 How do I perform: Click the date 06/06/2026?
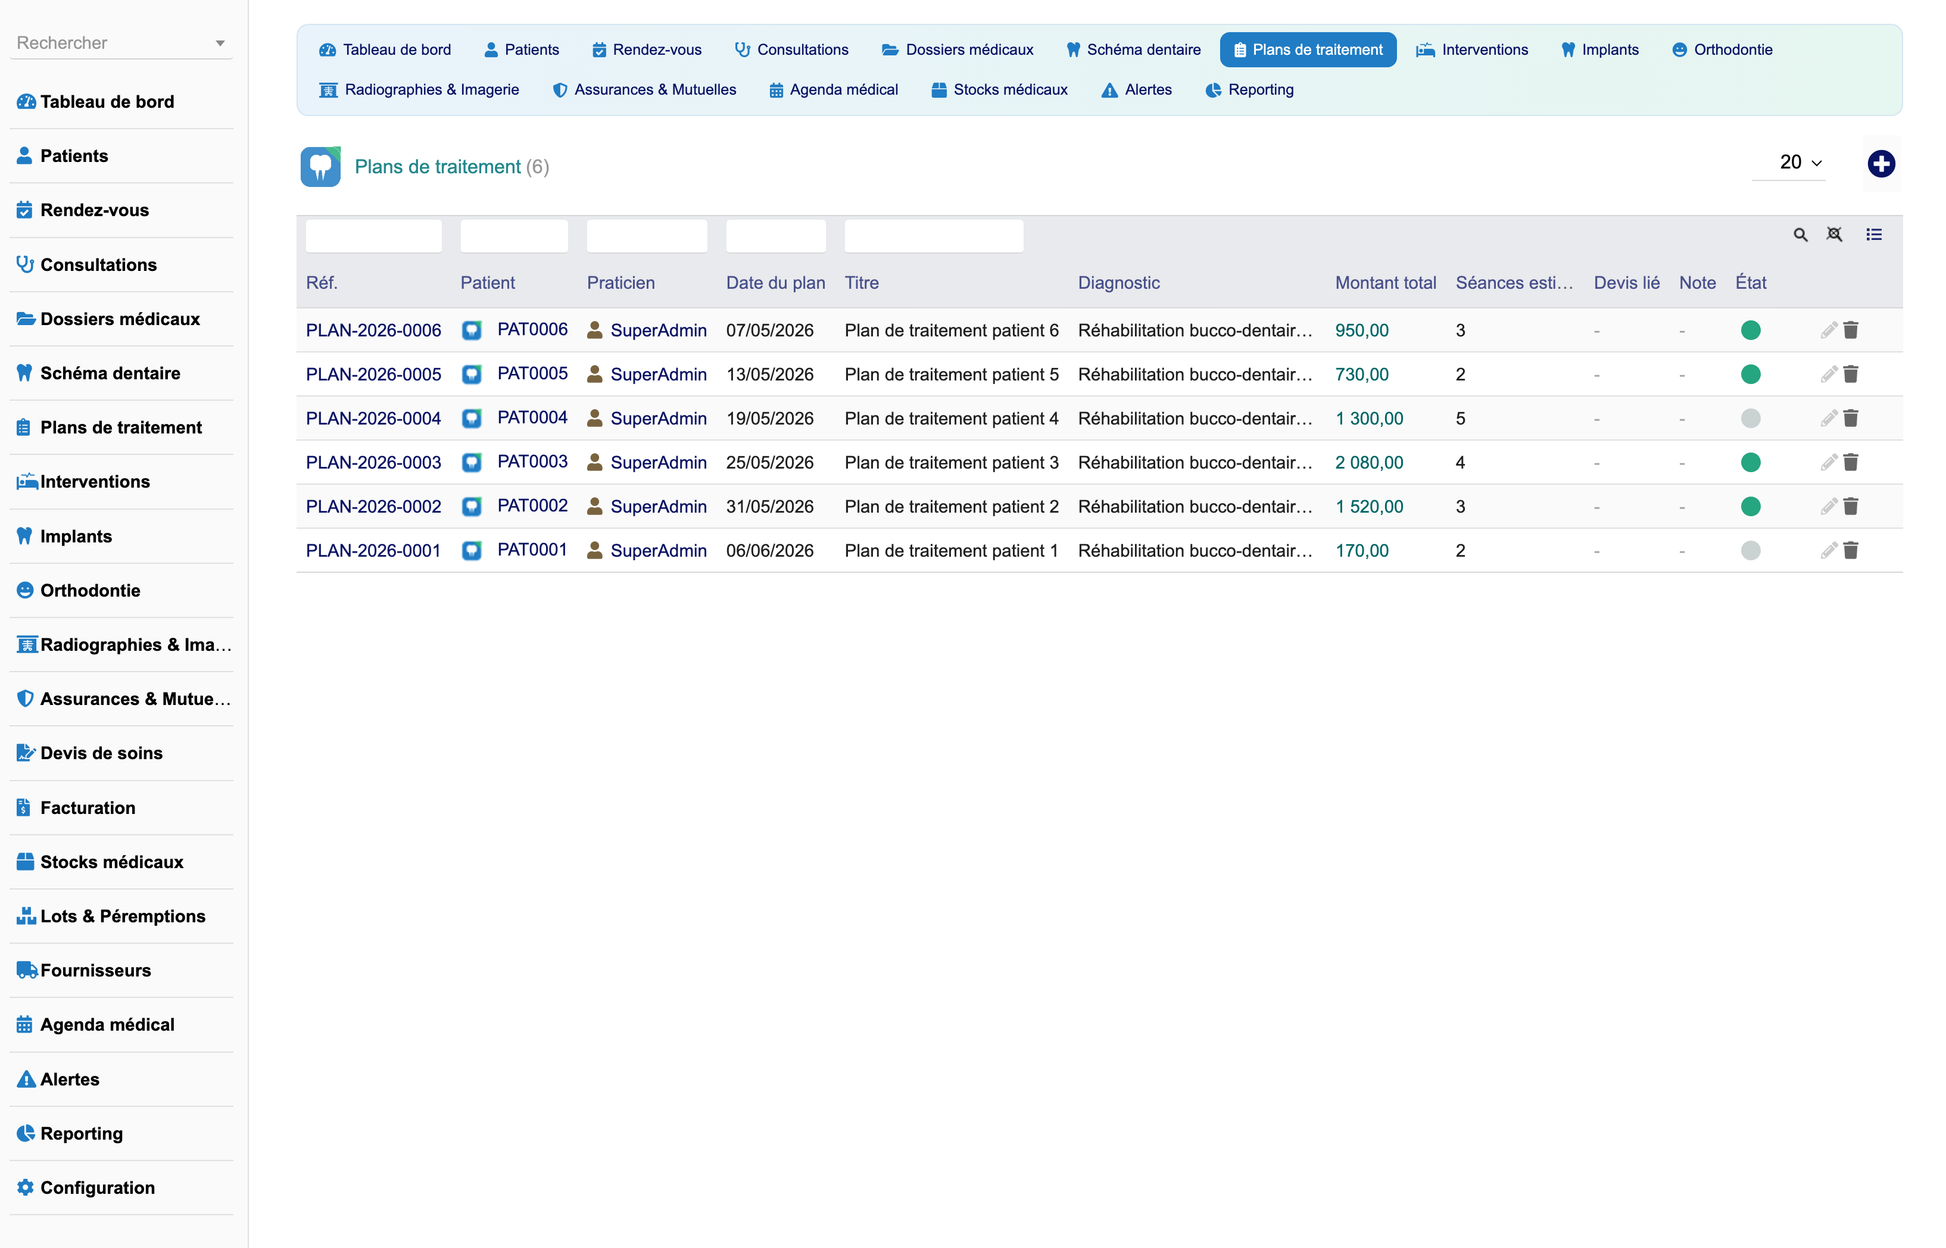point(770,550)
